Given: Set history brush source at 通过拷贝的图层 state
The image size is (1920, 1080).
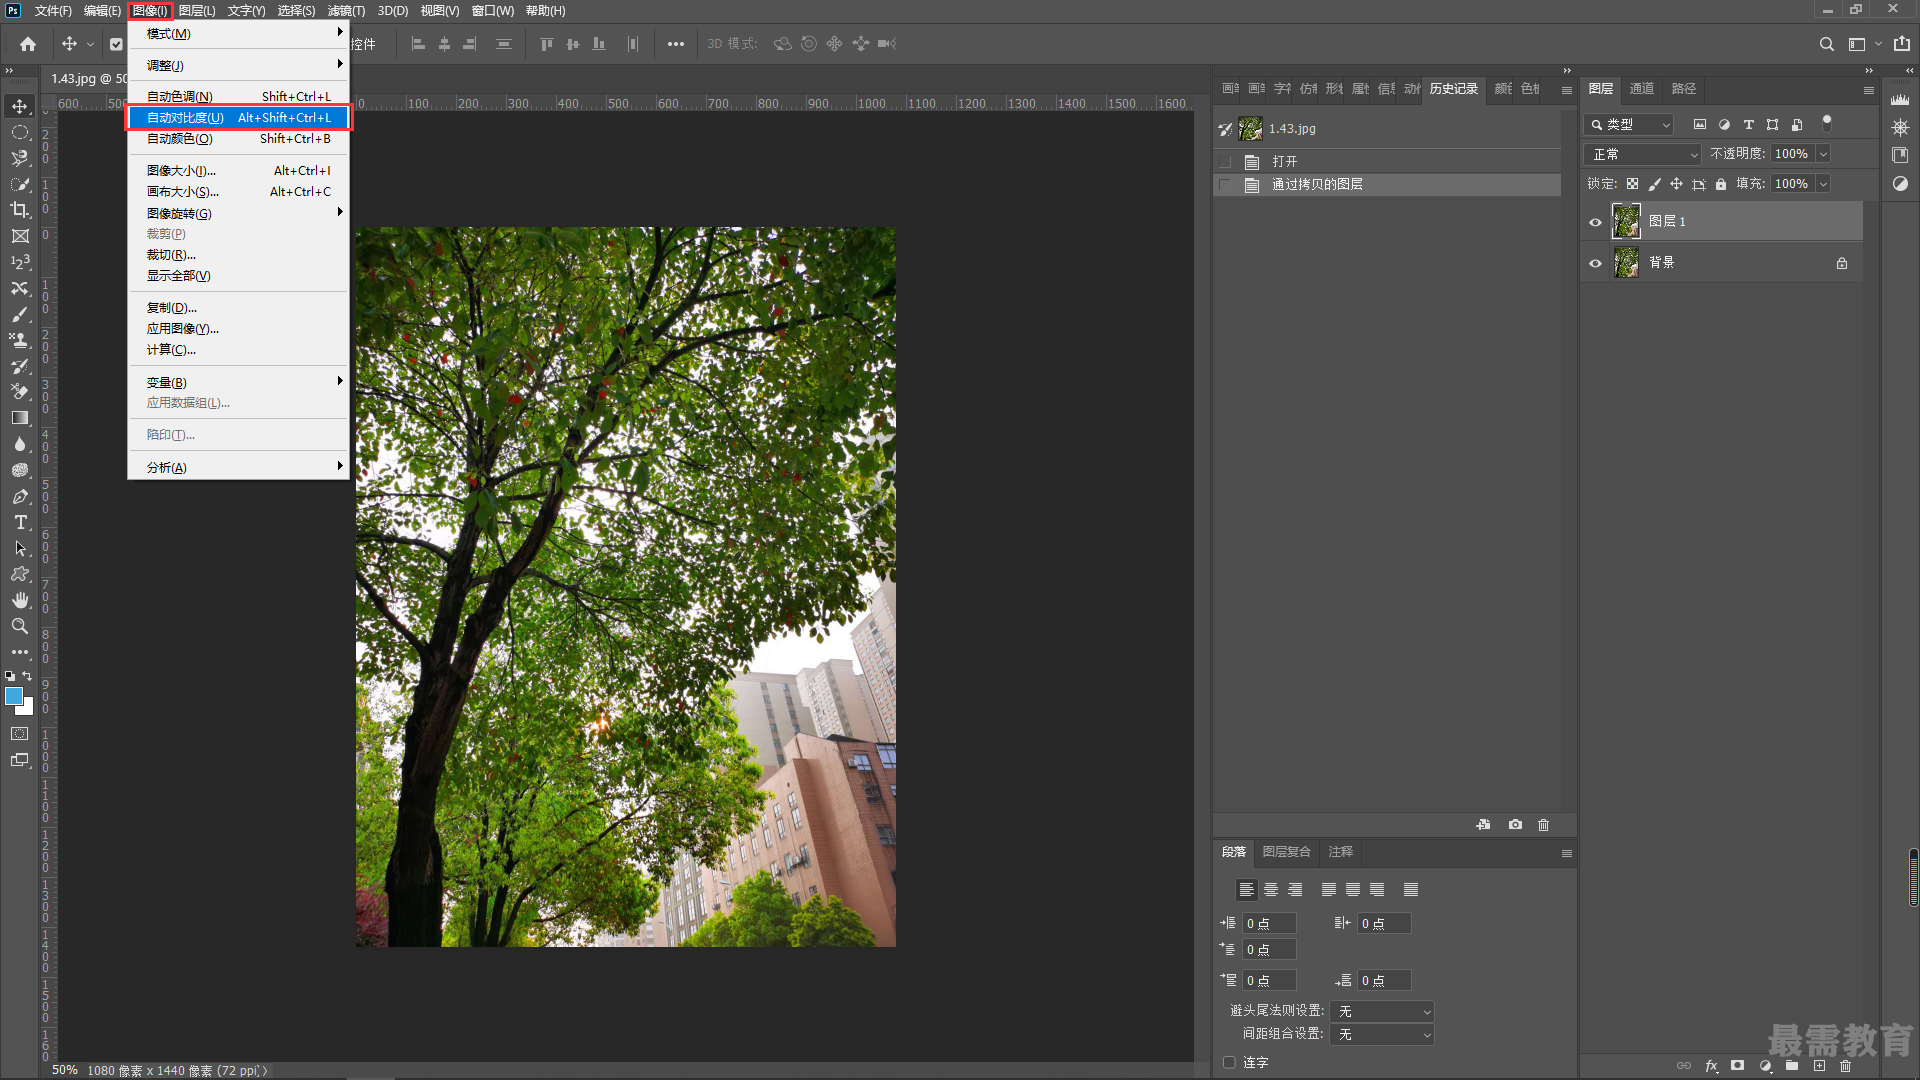Looking at the screenshot, I should (1225, 185).
